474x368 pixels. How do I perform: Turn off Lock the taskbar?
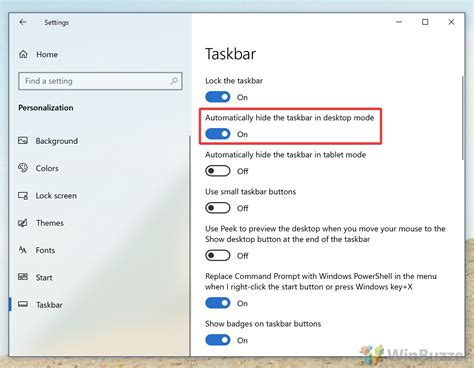pos(218,97)
